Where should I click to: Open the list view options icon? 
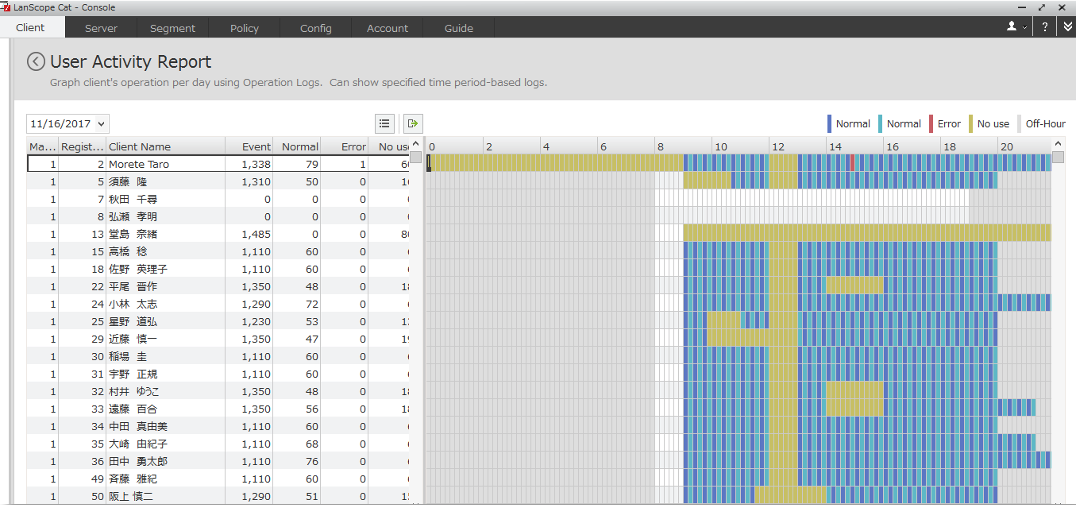point(384,123)
